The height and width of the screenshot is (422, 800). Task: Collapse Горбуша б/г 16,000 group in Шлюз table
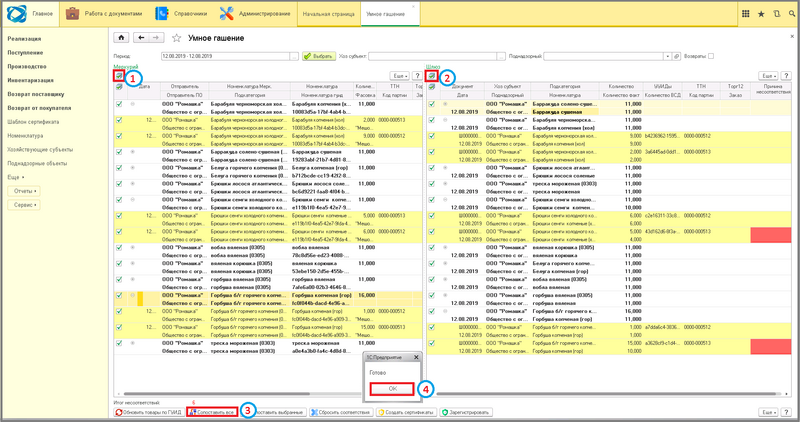pos(445,311)
